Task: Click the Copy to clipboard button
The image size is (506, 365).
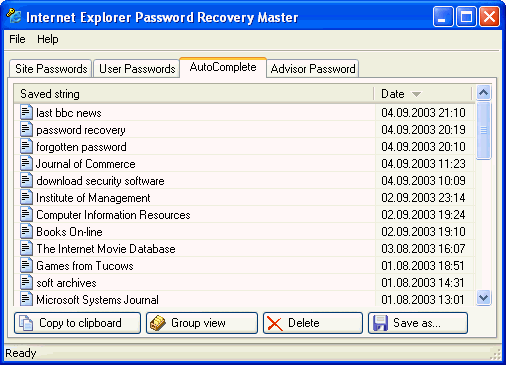Action: click(77, 323)
